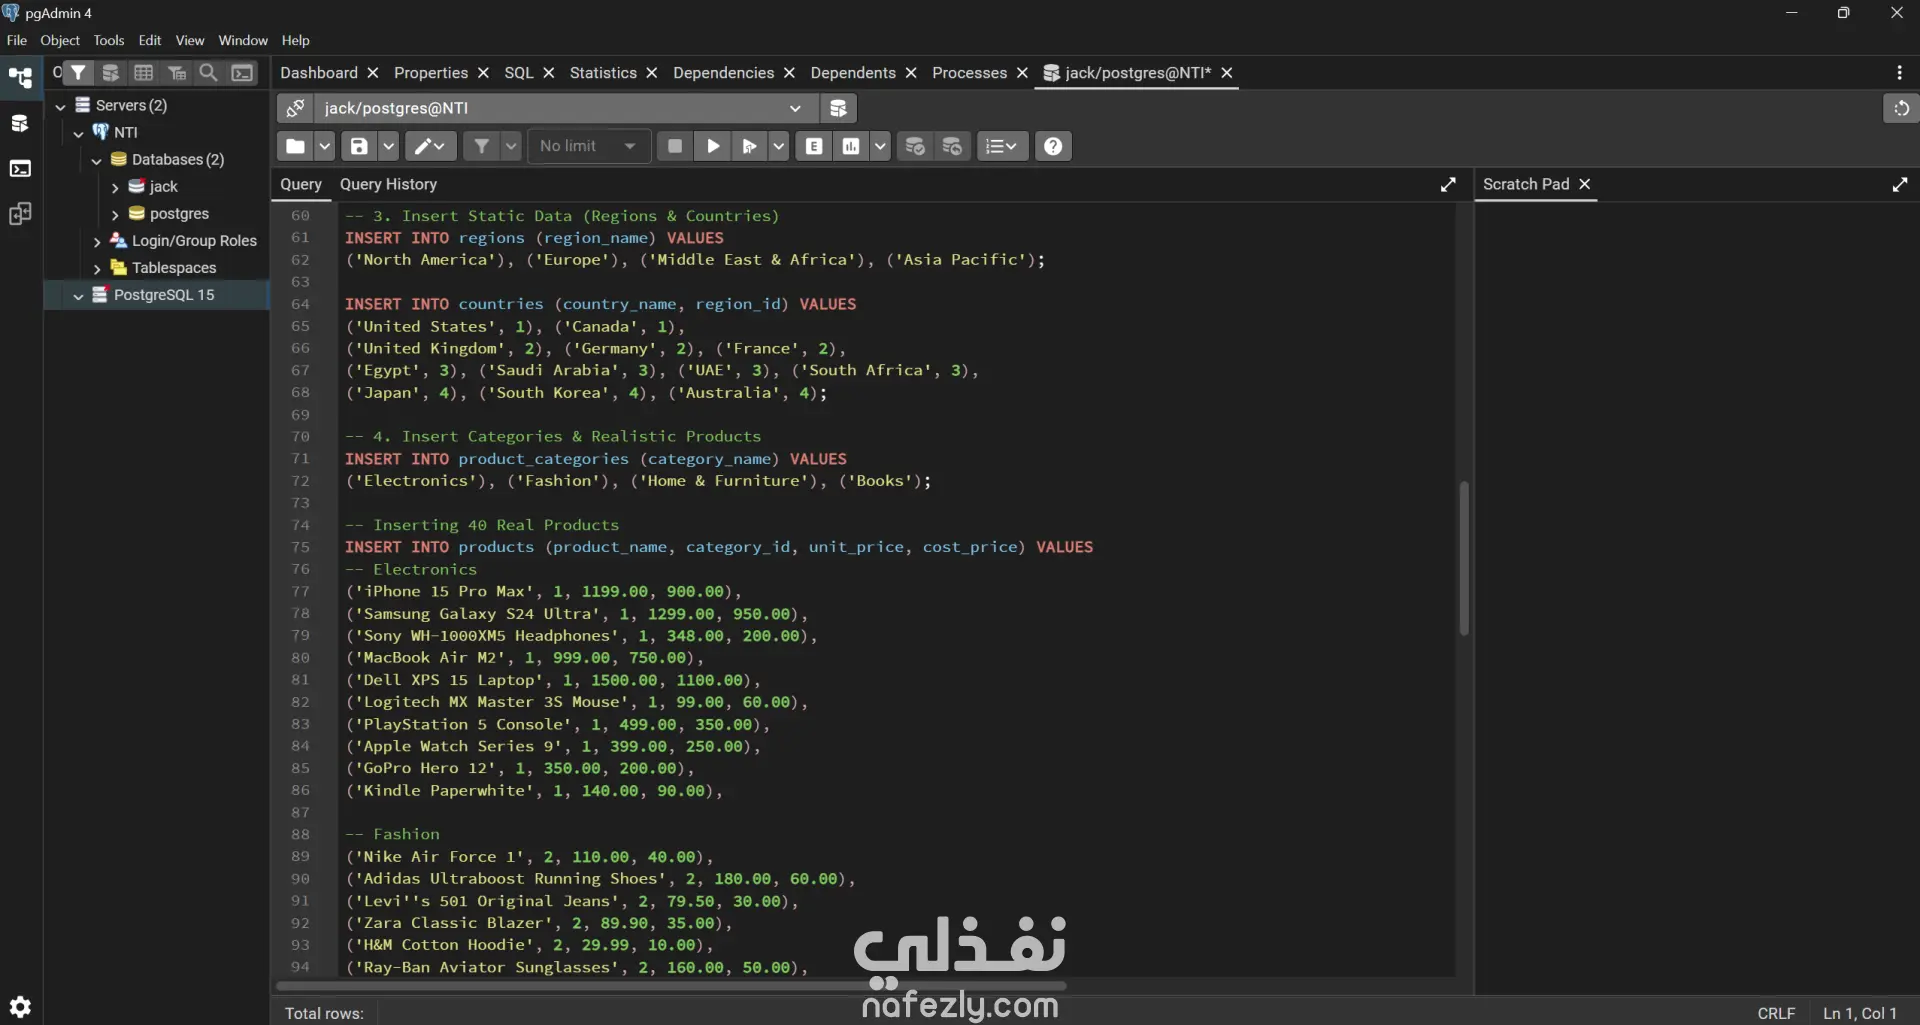The width and height of the screenshot is (1920, 1025).
Task: Close the Processes tab
Action: [1022, 73]
